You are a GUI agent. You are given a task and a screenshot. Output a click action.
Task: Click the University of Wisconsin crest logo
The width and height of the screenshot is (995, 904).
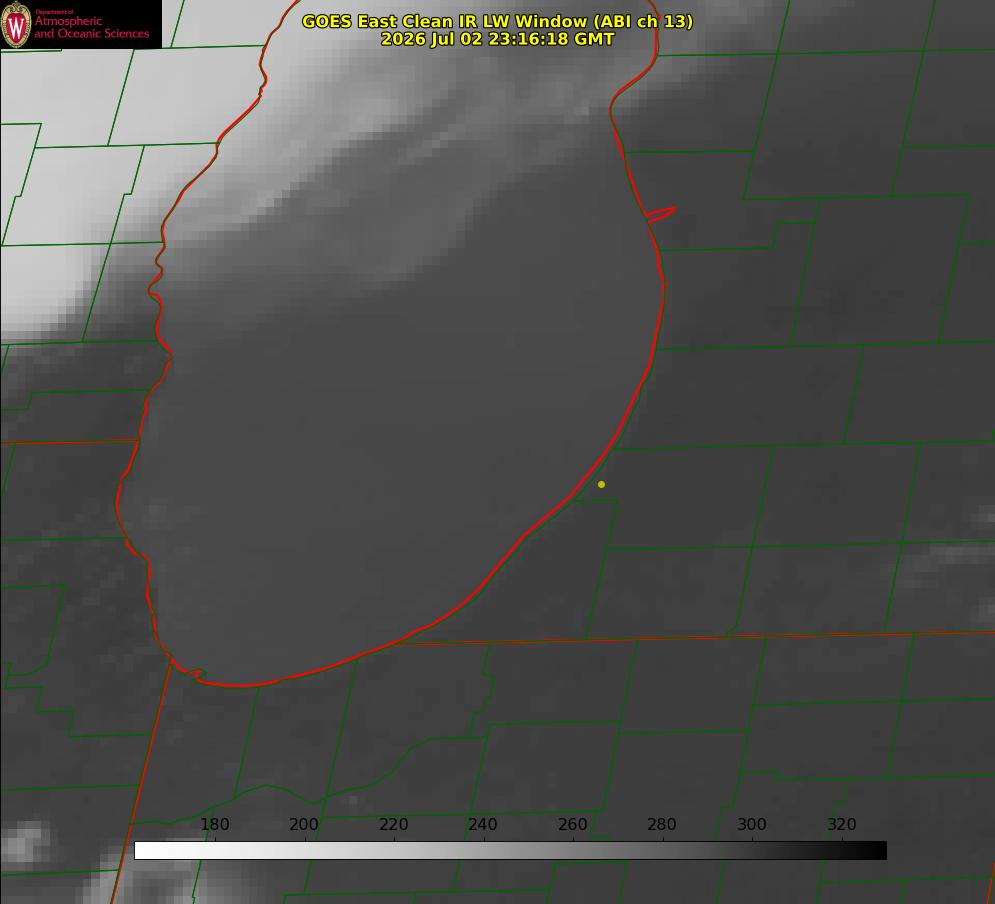point(16,24)
